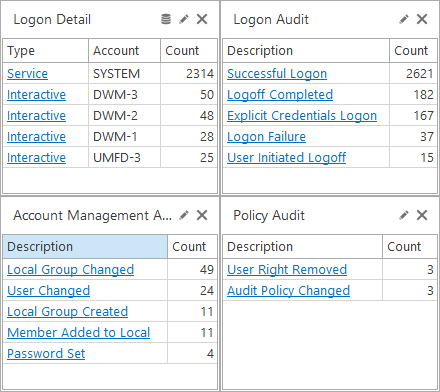Open the Successful Logon link
440x392 pixels.
[x=277, y=74]
